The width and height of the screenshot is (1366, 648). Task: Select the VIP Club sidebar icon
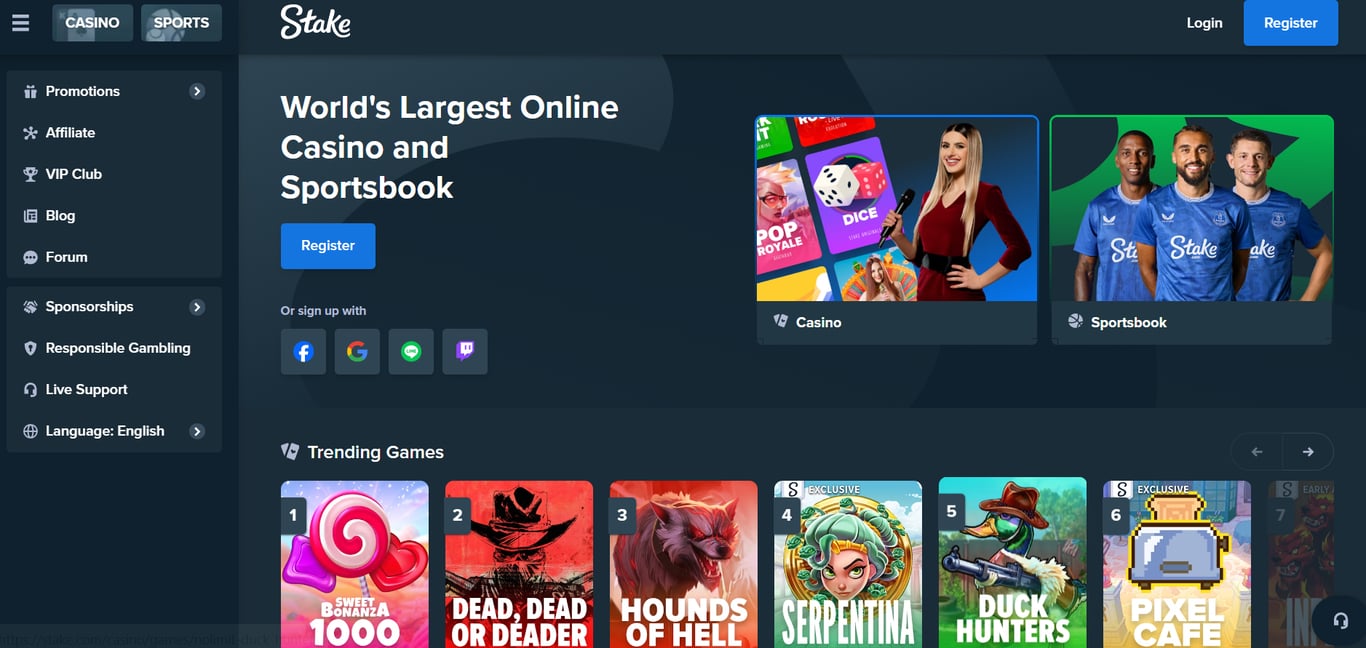coord(32,174)
